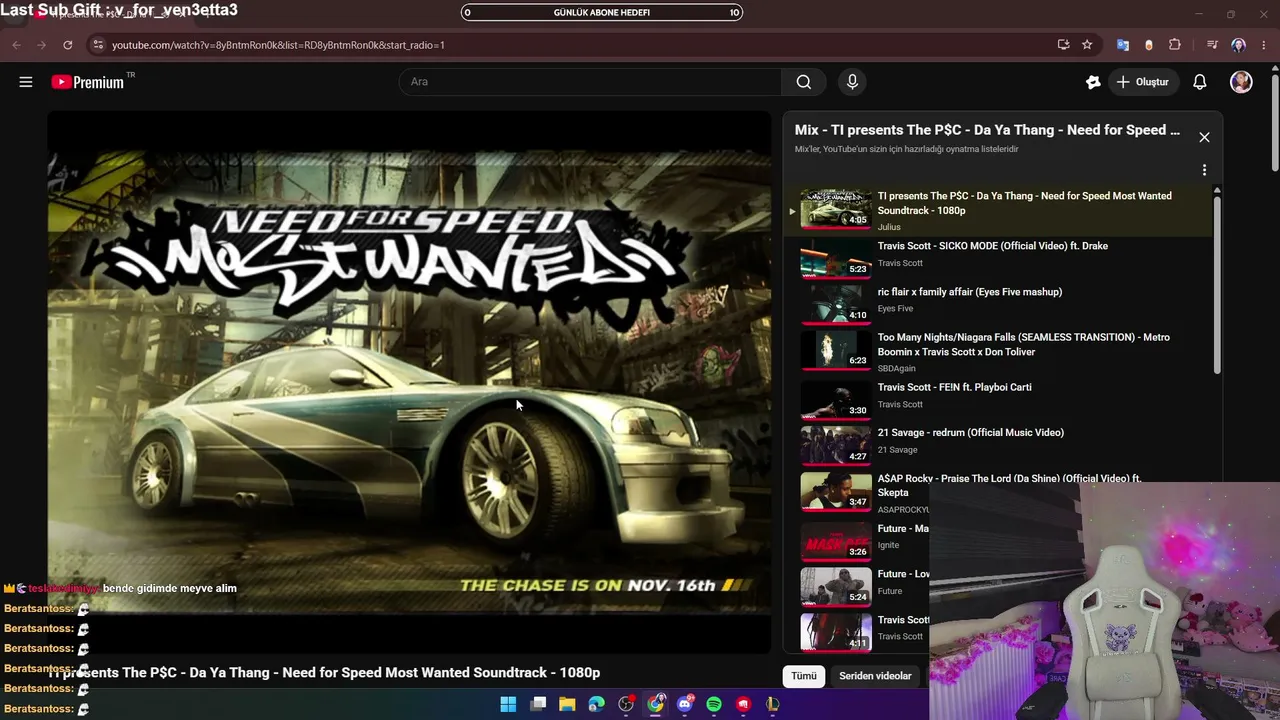Go forward in browser history

42,45
